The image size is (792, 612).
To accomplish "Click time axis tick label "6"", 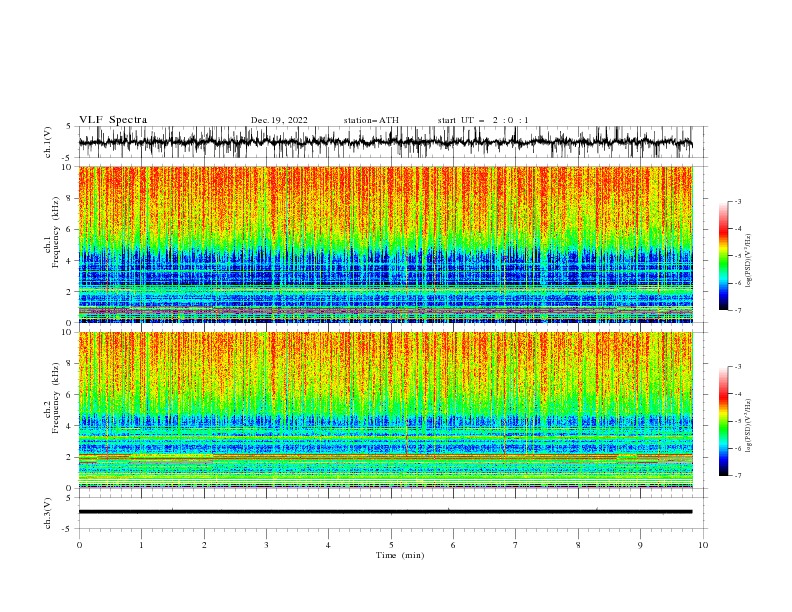I will click(453, 545).
